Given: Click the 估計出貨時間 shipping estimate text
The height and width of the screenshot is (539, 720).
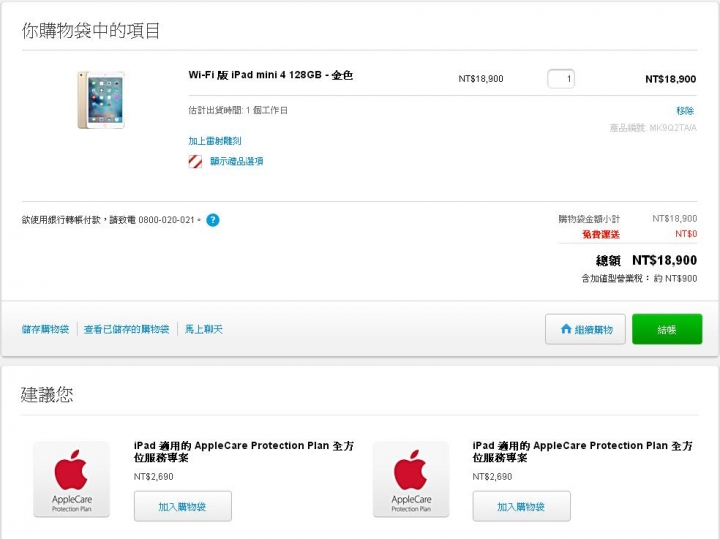Looking at the screenshot, I should (x=238, y=110).
